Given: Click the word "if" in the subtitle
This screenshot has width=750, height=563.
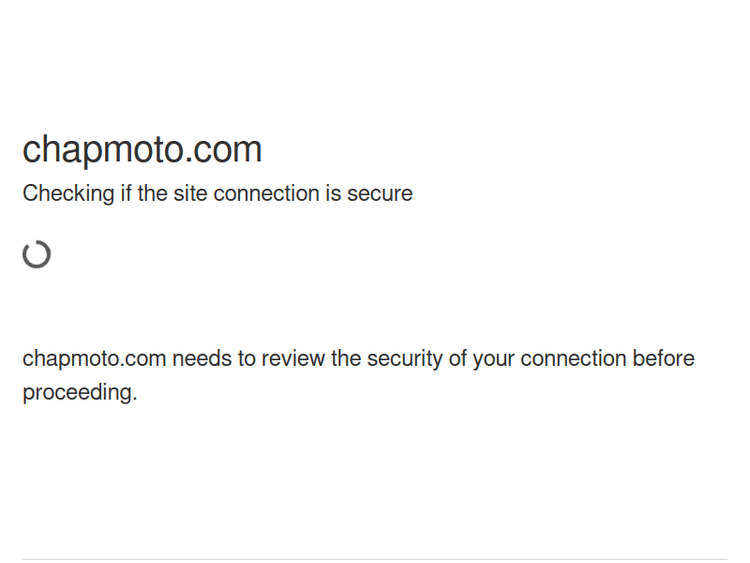Looking at the screenshot, I should [126, 193].
